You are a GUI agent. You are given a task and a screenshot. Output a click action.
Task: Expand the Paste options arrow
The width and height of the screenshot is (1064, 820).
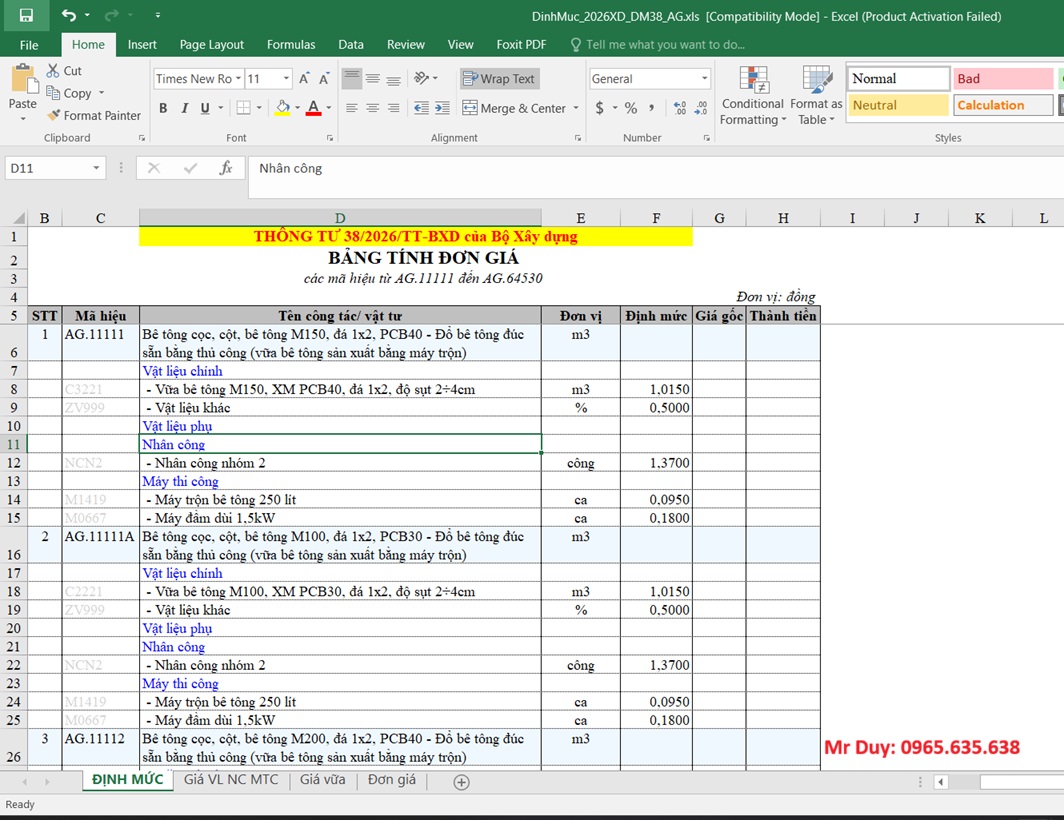click(23, 119)
